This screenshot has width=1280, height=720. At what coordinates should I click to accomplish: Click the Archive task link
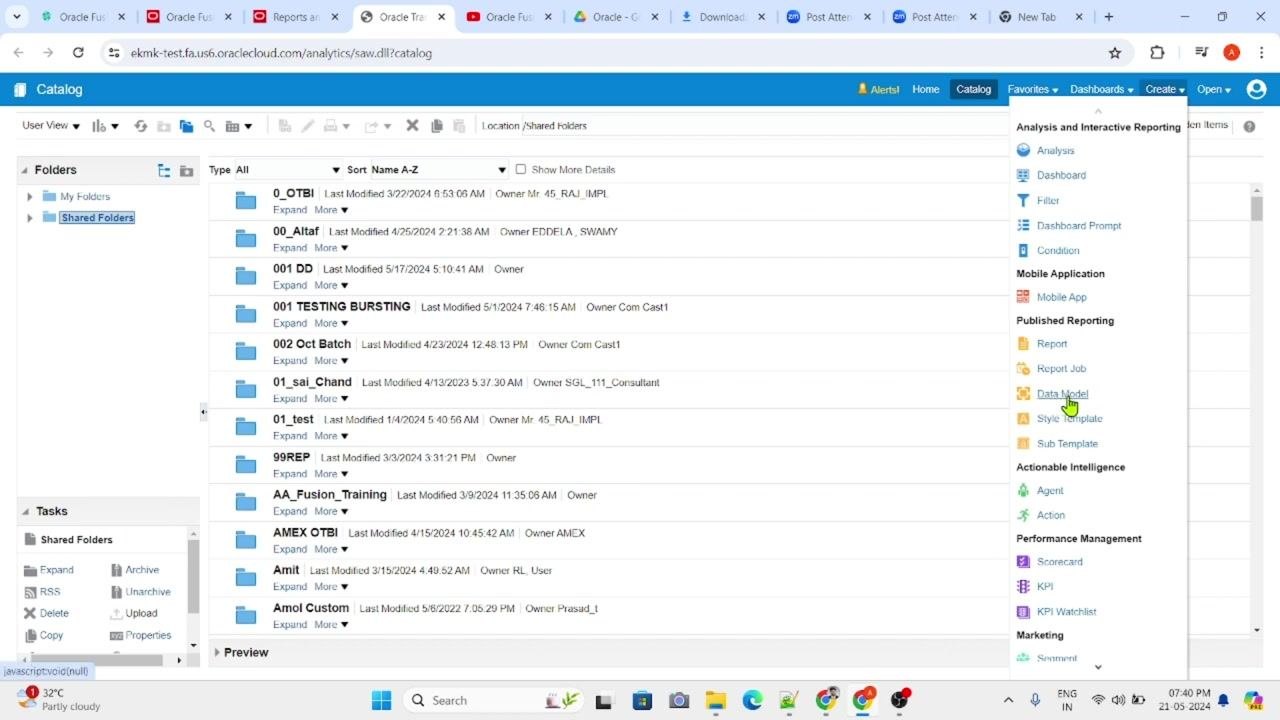[x=142, y=570]
